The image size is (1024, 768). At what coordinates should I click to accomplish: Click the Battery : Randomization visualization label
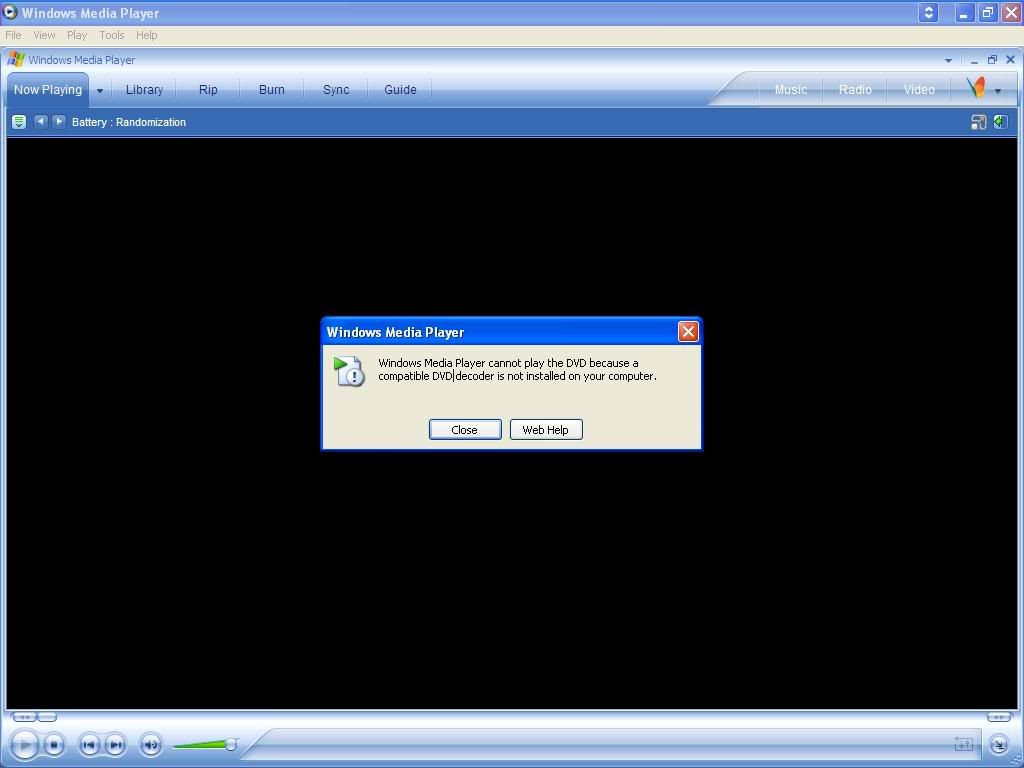tap(129, 122)
